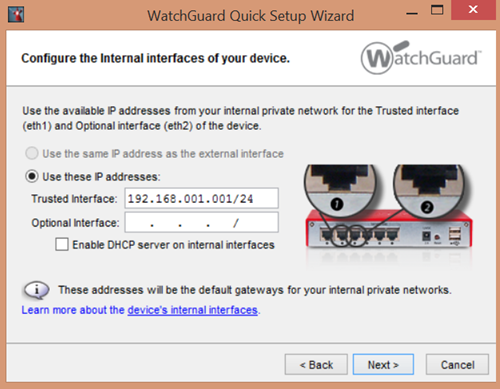Open the device's internal interfaces link

[x=193, y=310]
